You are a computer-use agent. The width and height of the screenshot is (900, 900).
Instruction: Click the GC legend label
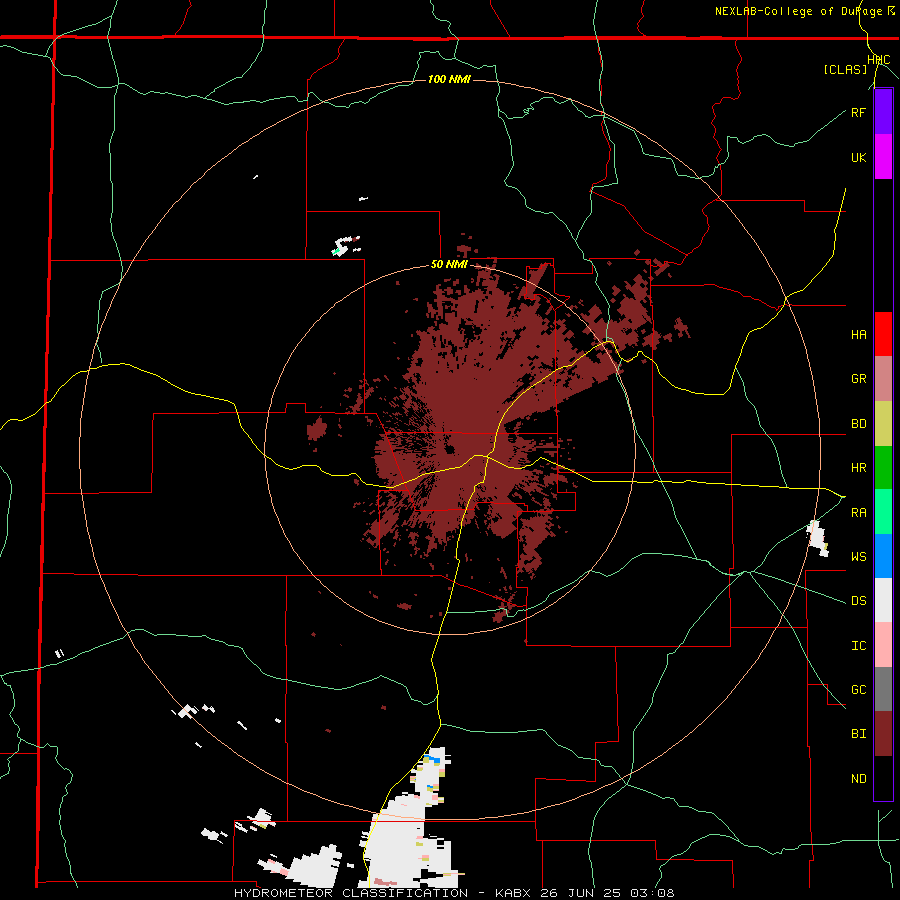click(x=858, y=689)
